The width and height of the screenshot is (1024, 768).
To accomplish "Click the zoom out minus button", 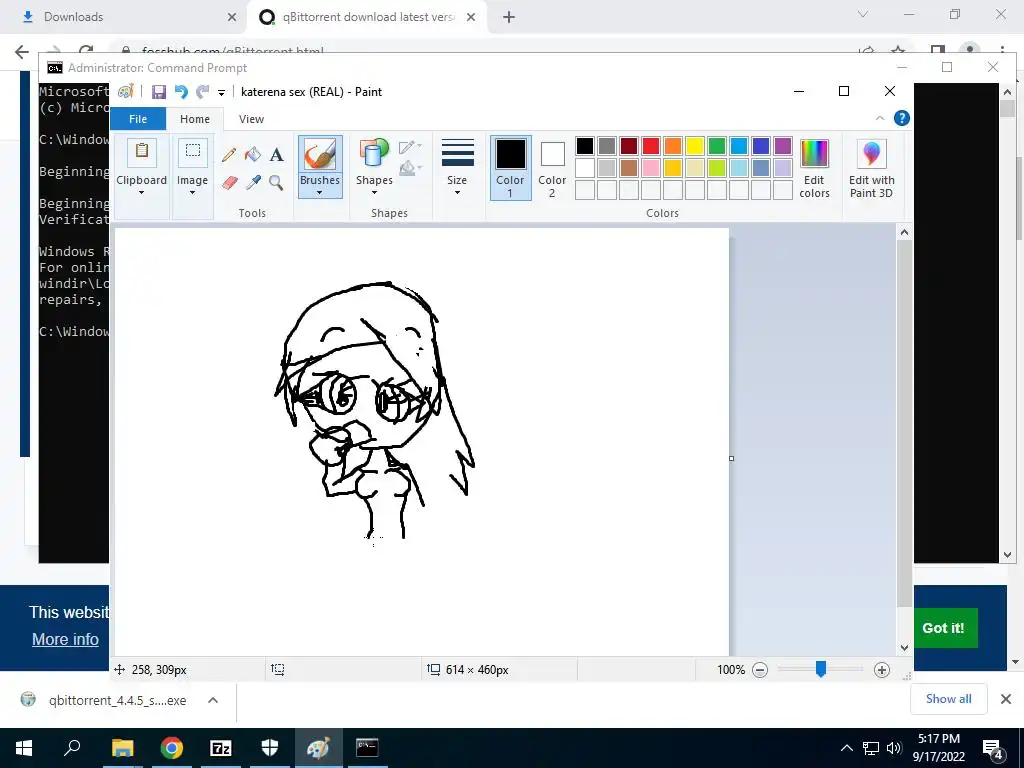I will [760, 669].
